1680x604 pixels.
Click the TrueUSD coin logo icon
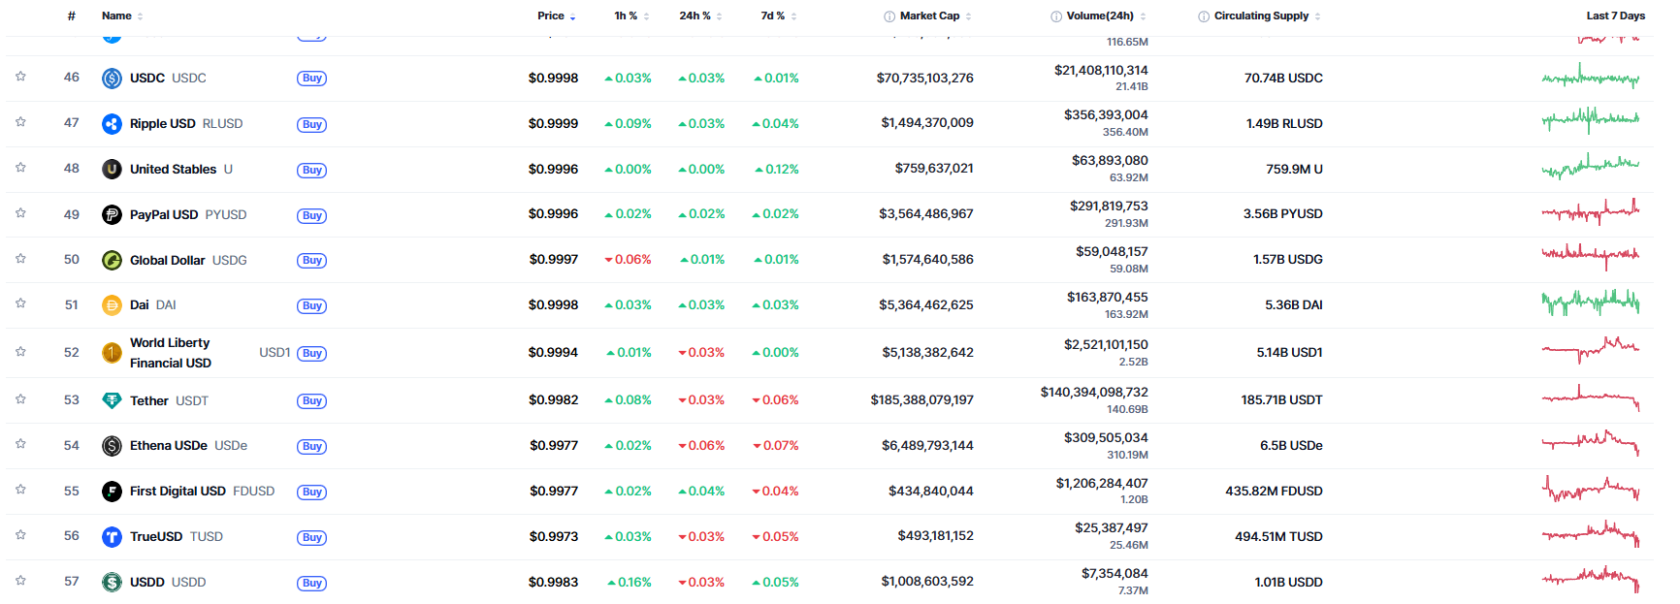pos(112,537)
